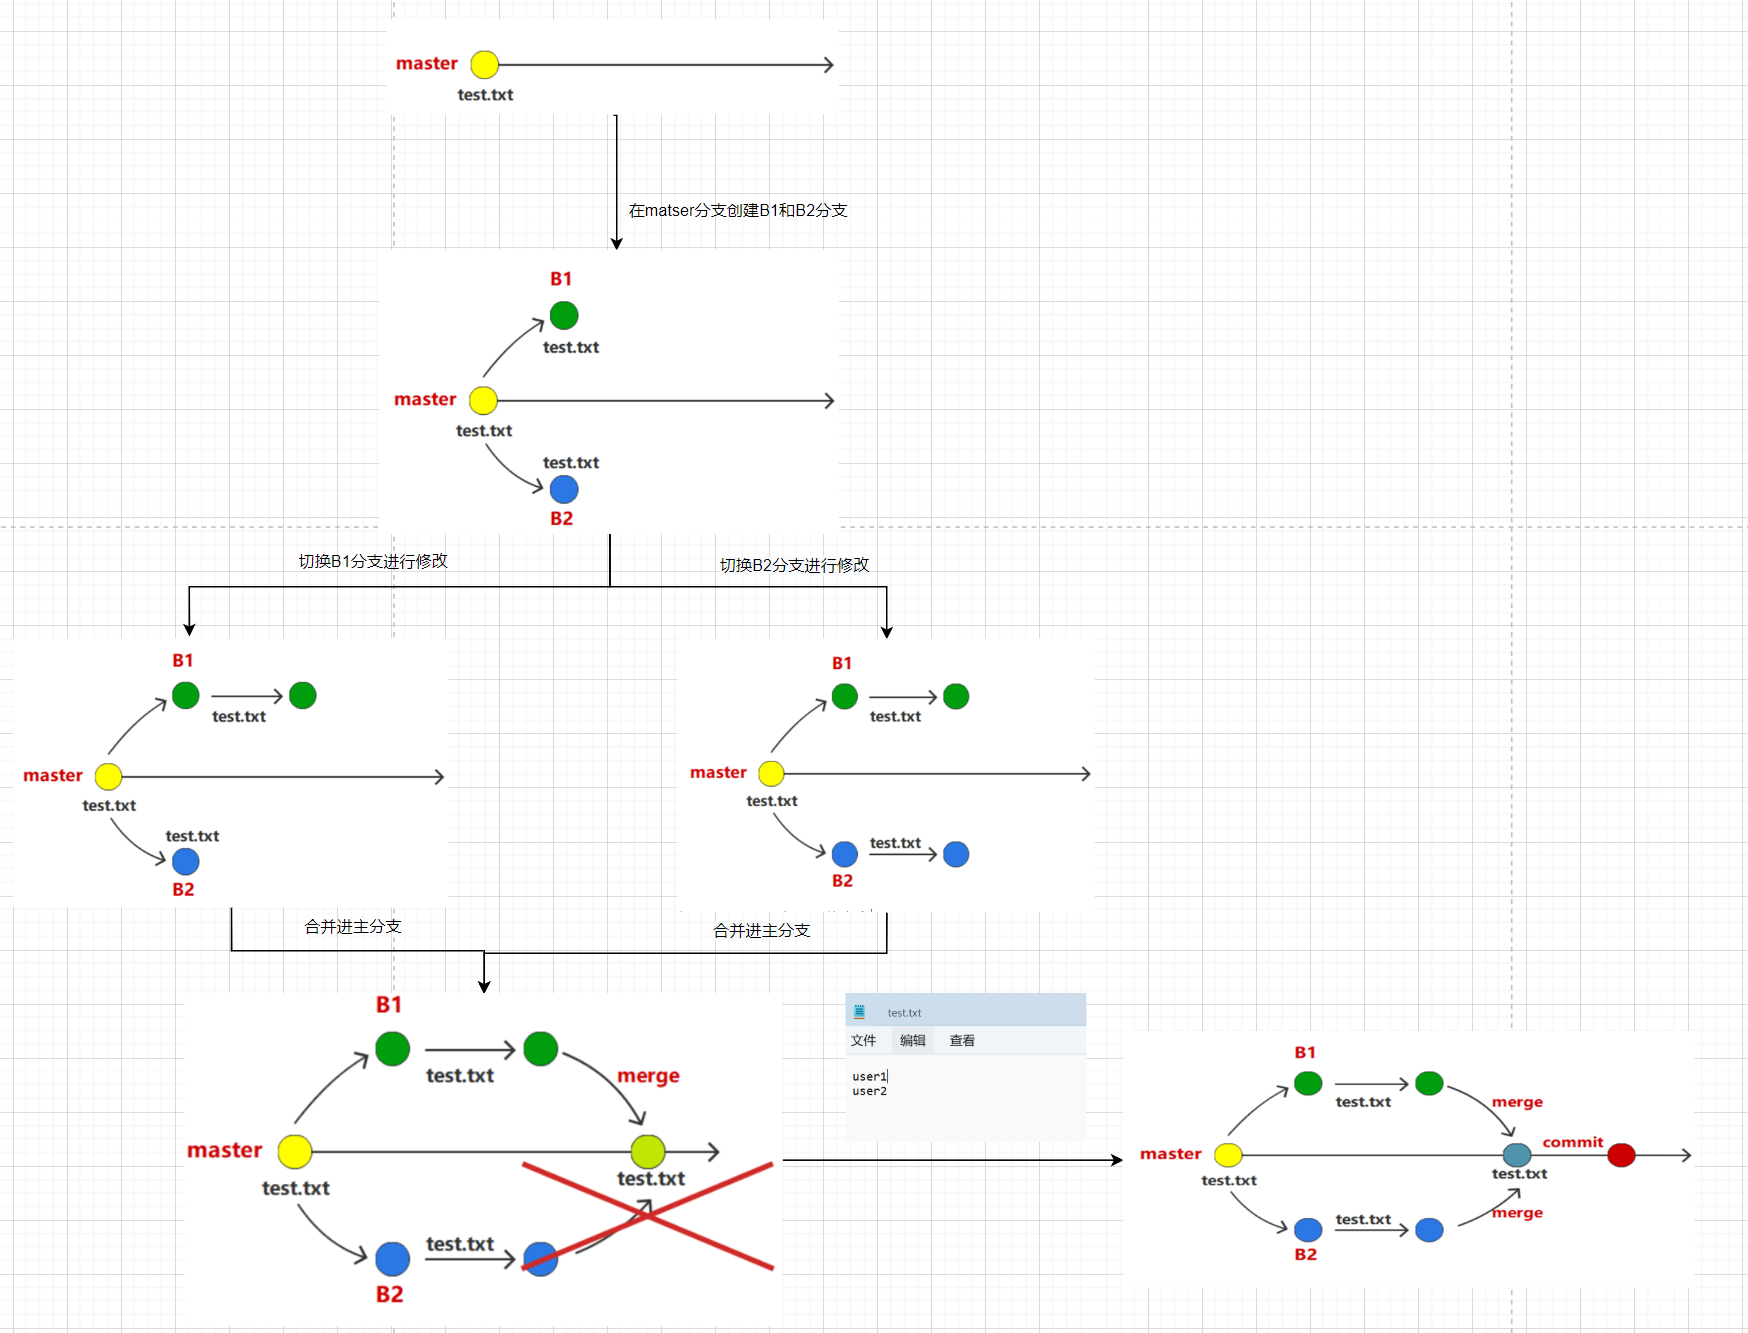This screenshot has height=1333, width=1748.
Task: Select the master-only diagram image at the flow start
Action: coord(613,67)
